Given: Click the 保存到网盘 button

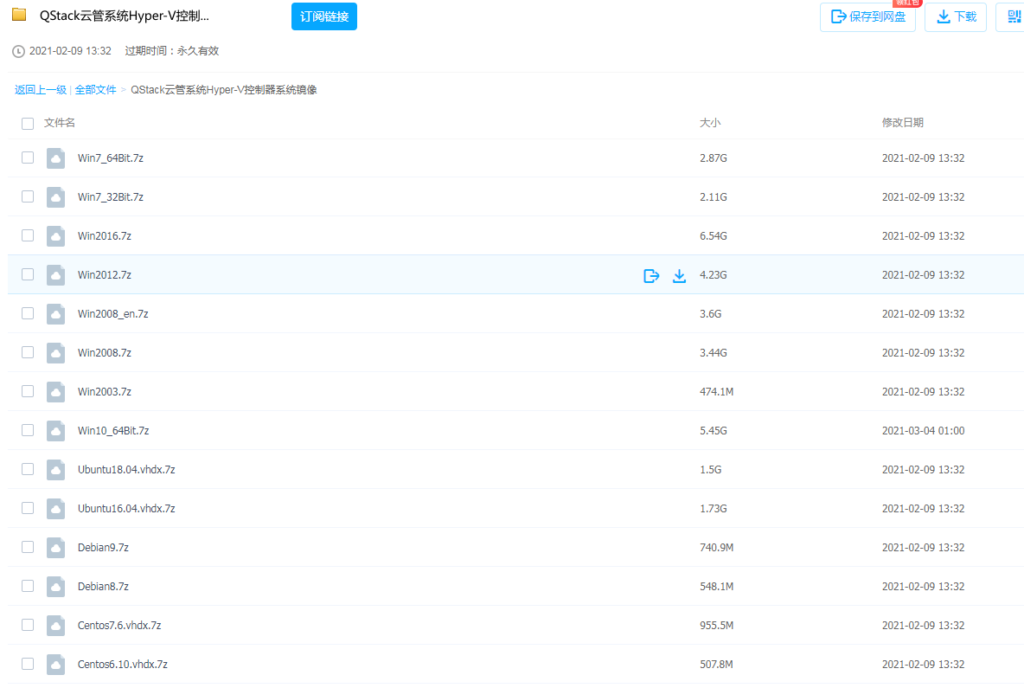Looking at the screenshot, I should [868, 16].
